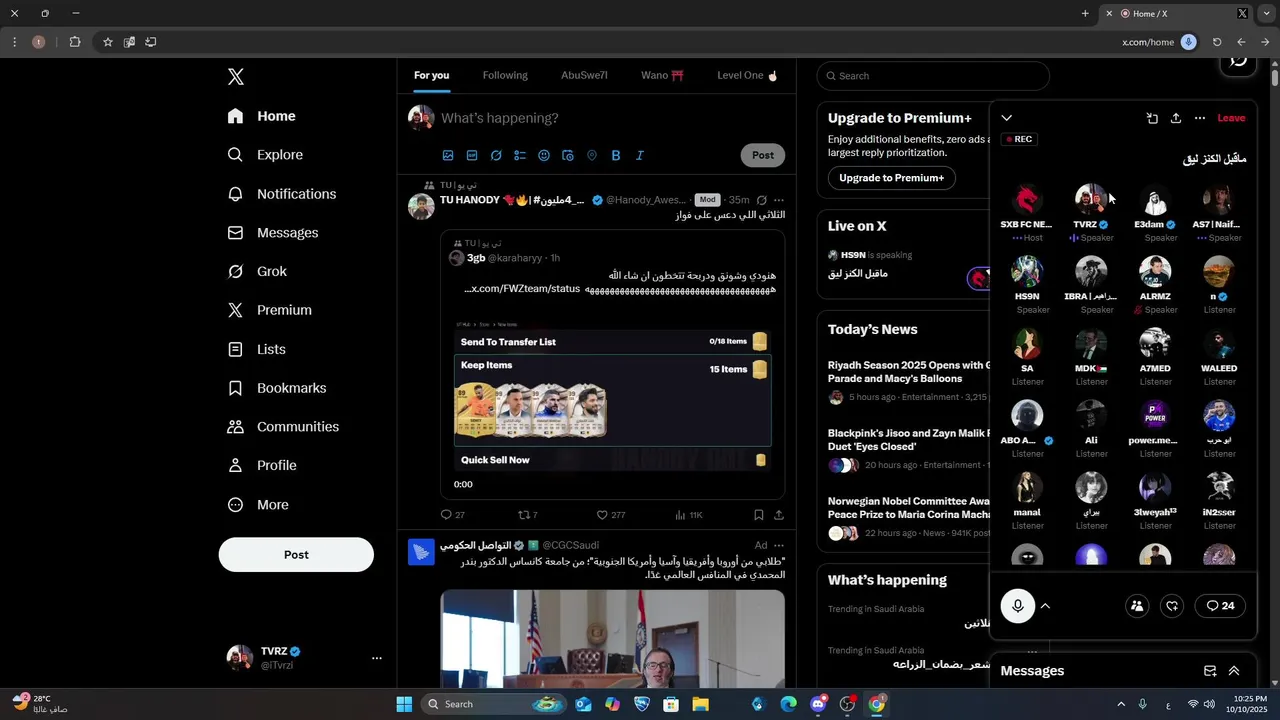Open account menu dots next to TVRZ

pos(377,658)
